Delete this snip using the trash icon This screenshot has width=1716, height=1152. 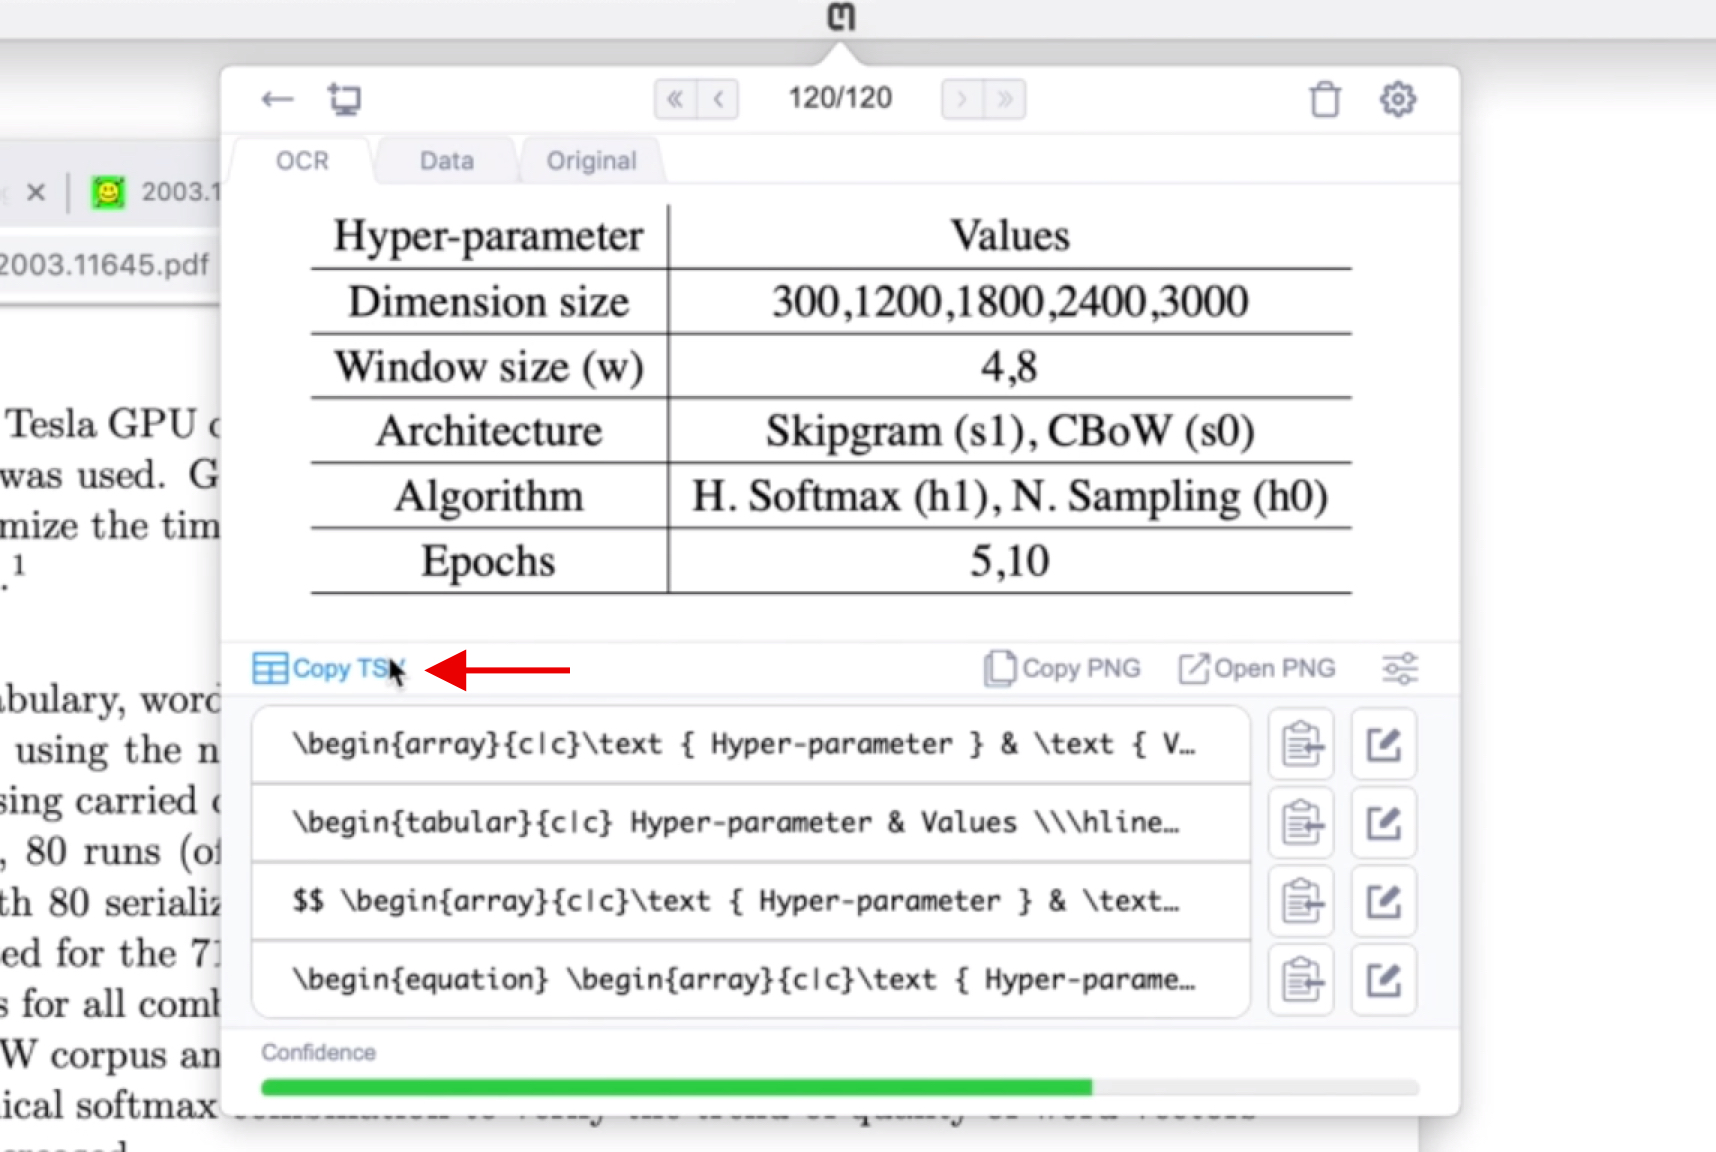(1325, 99)
